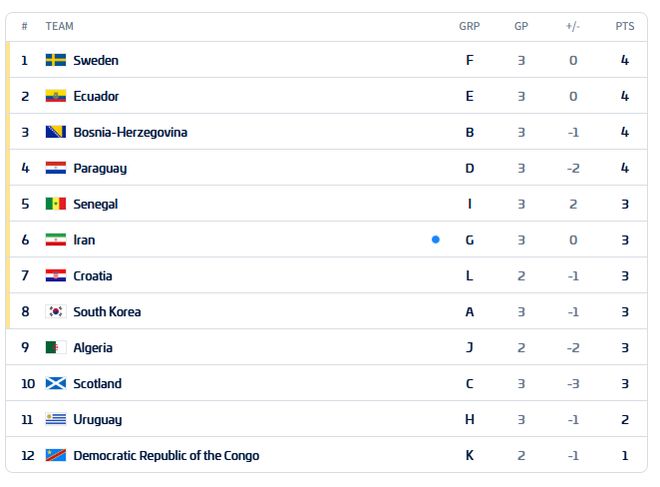Select the Iran team name
This screenshot has width=660, height=487.
click(84, 240)
